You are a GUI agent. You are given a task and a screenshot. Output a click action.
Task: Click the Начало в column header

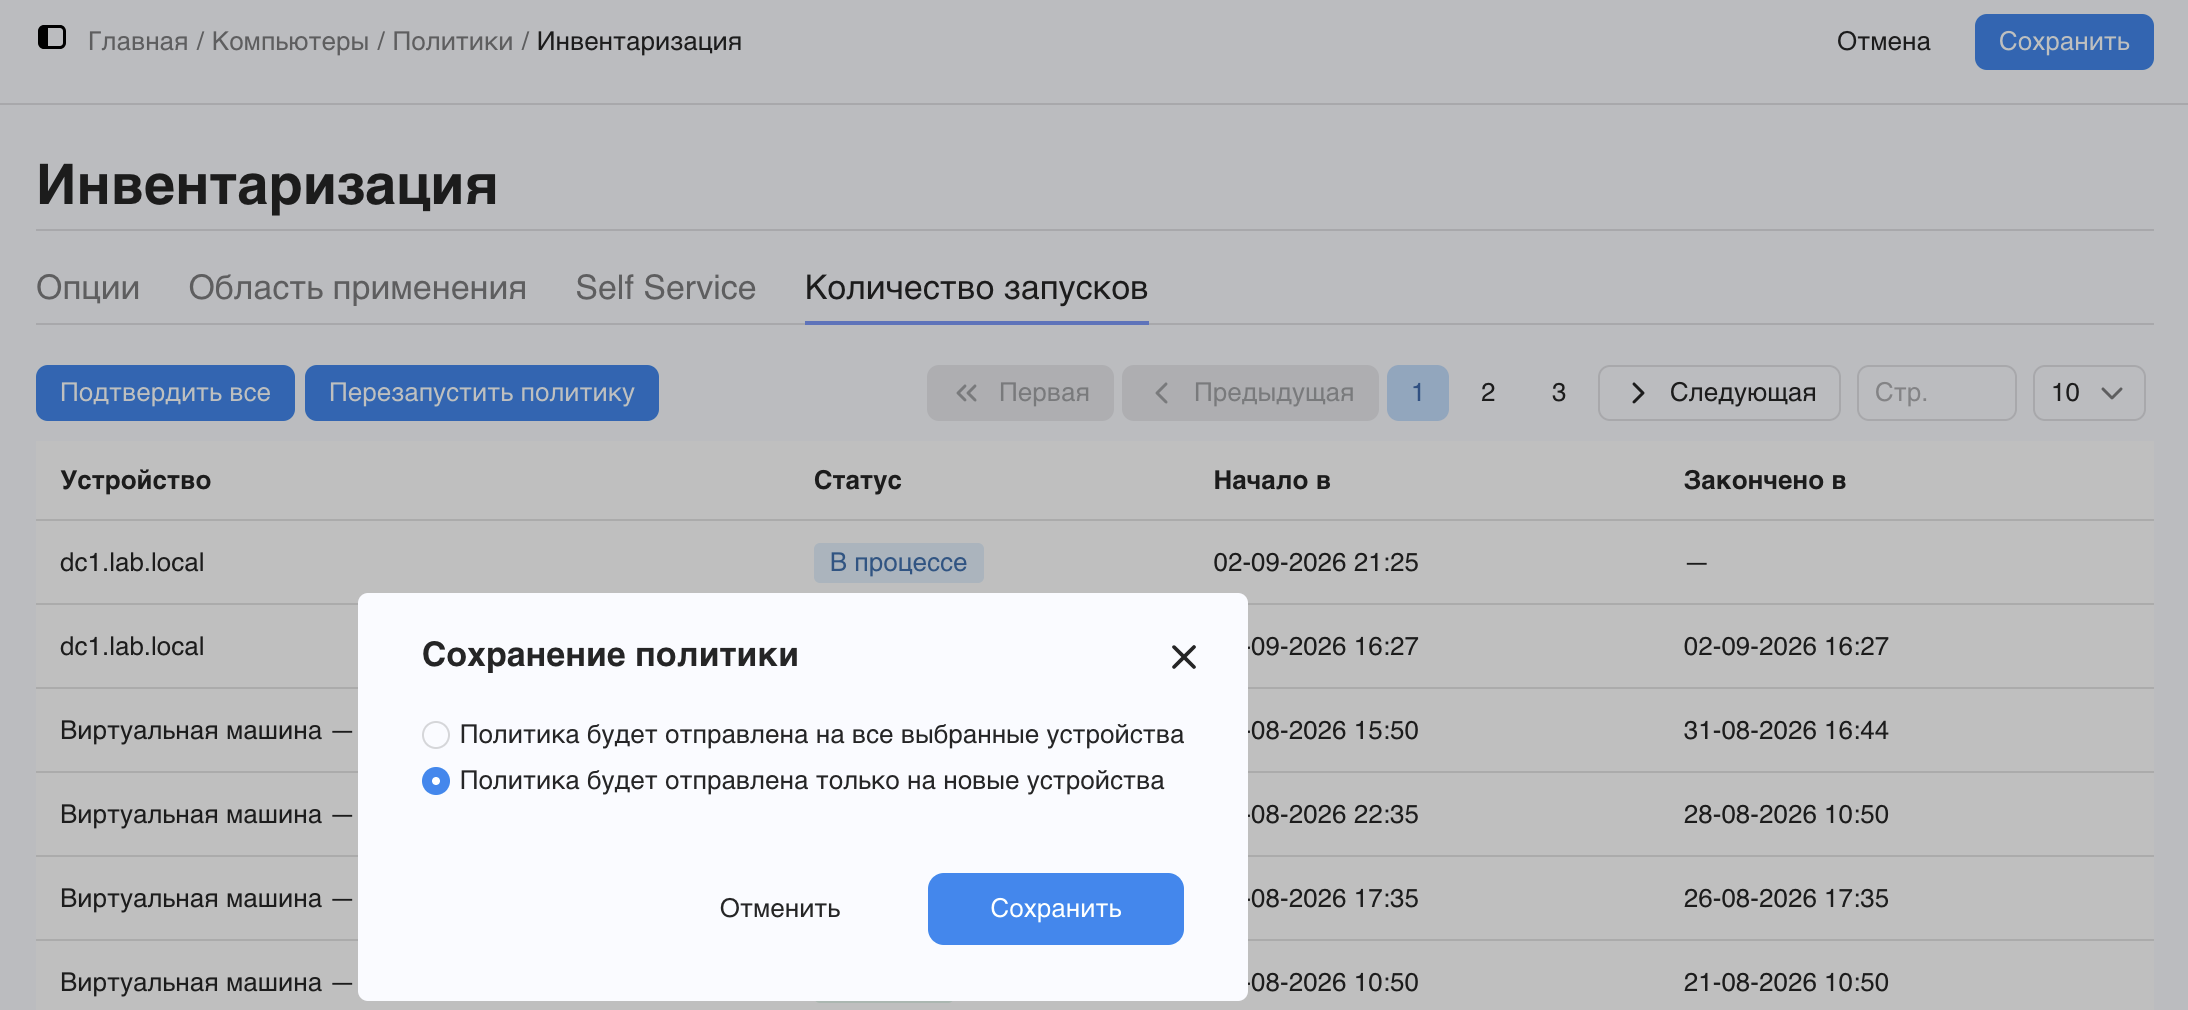pos(1272,481)
